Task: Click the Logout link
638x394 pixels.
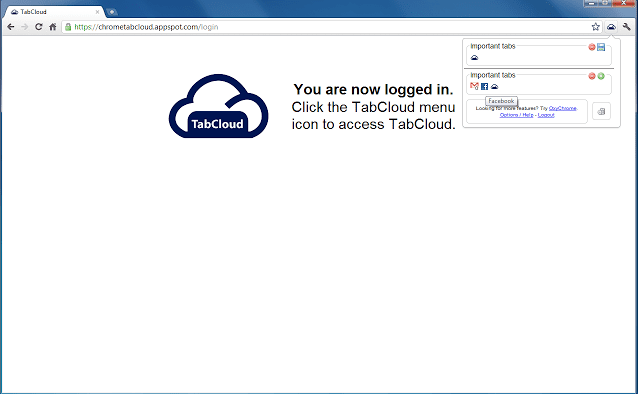Action: [x=546, y=115]
